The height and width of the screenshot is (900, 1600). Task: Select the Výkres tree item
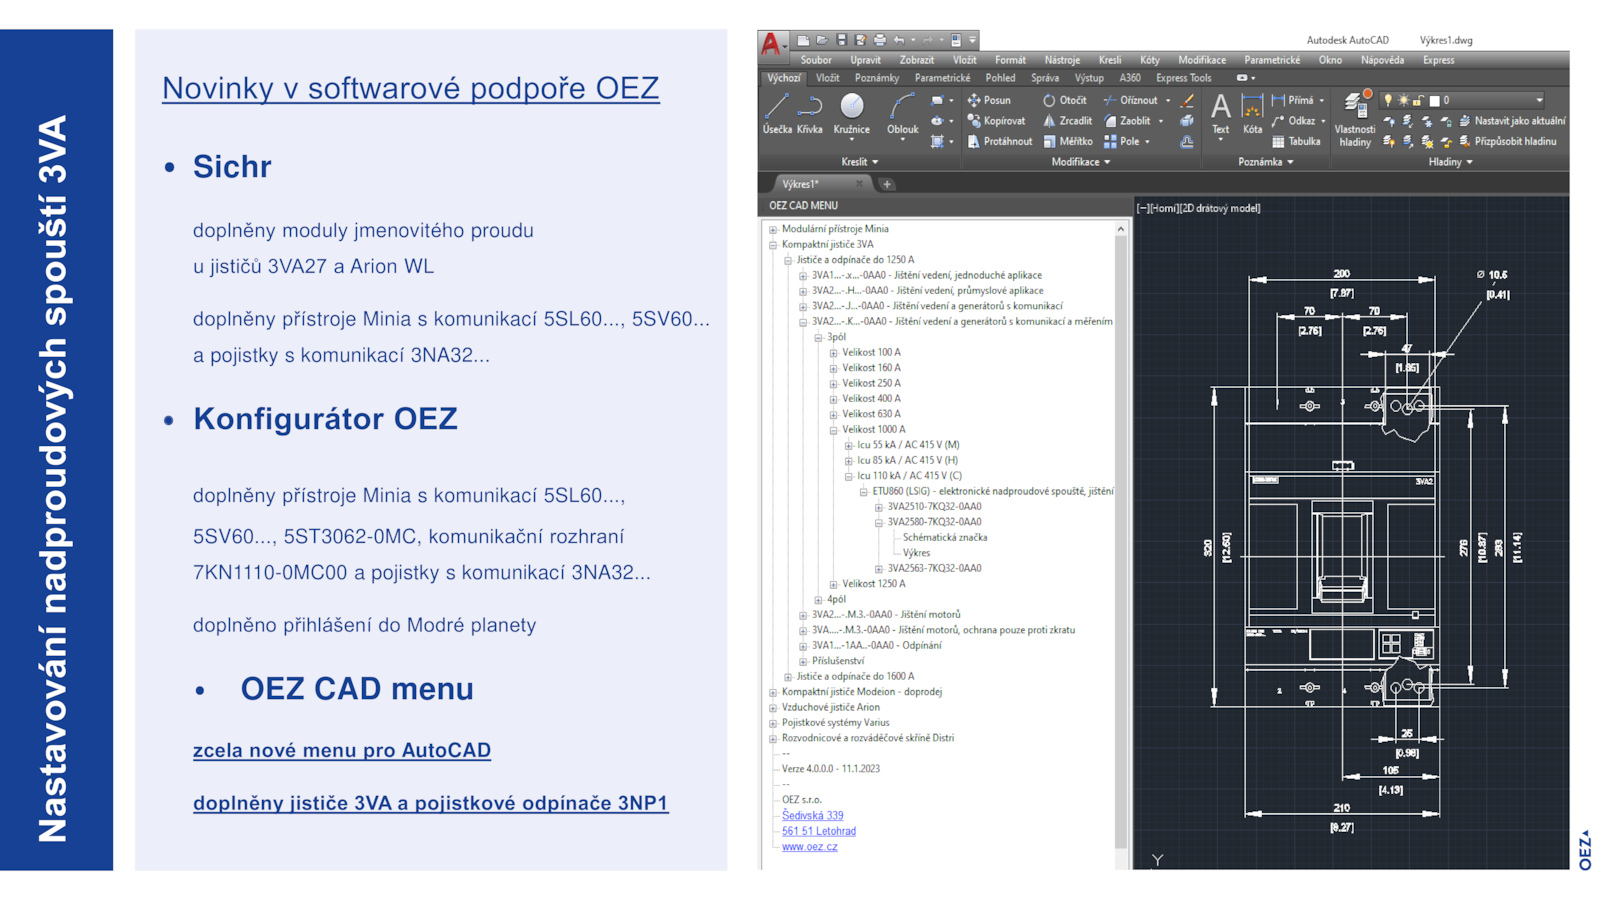click(x=916, y=553)
